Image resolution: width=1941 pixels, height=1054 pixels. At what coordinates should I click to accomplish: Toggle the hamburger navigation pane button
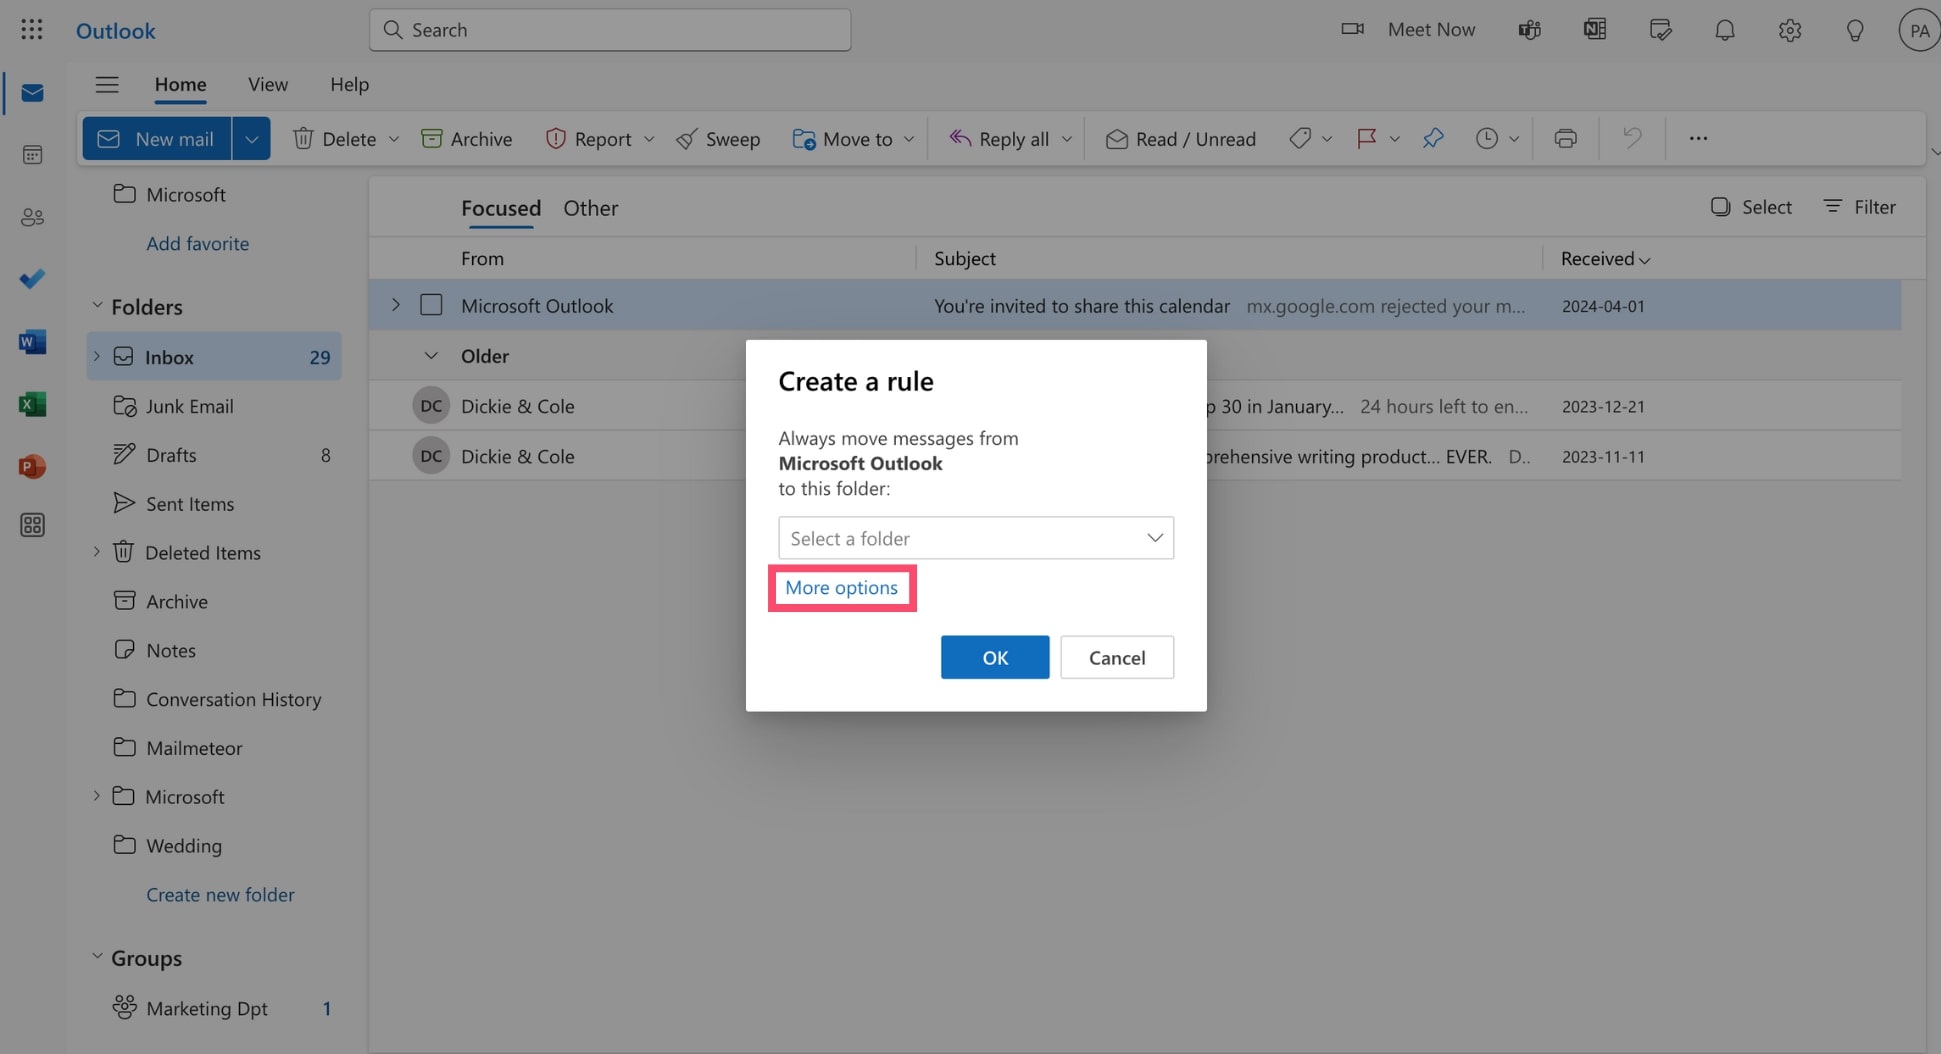point(107,84)
